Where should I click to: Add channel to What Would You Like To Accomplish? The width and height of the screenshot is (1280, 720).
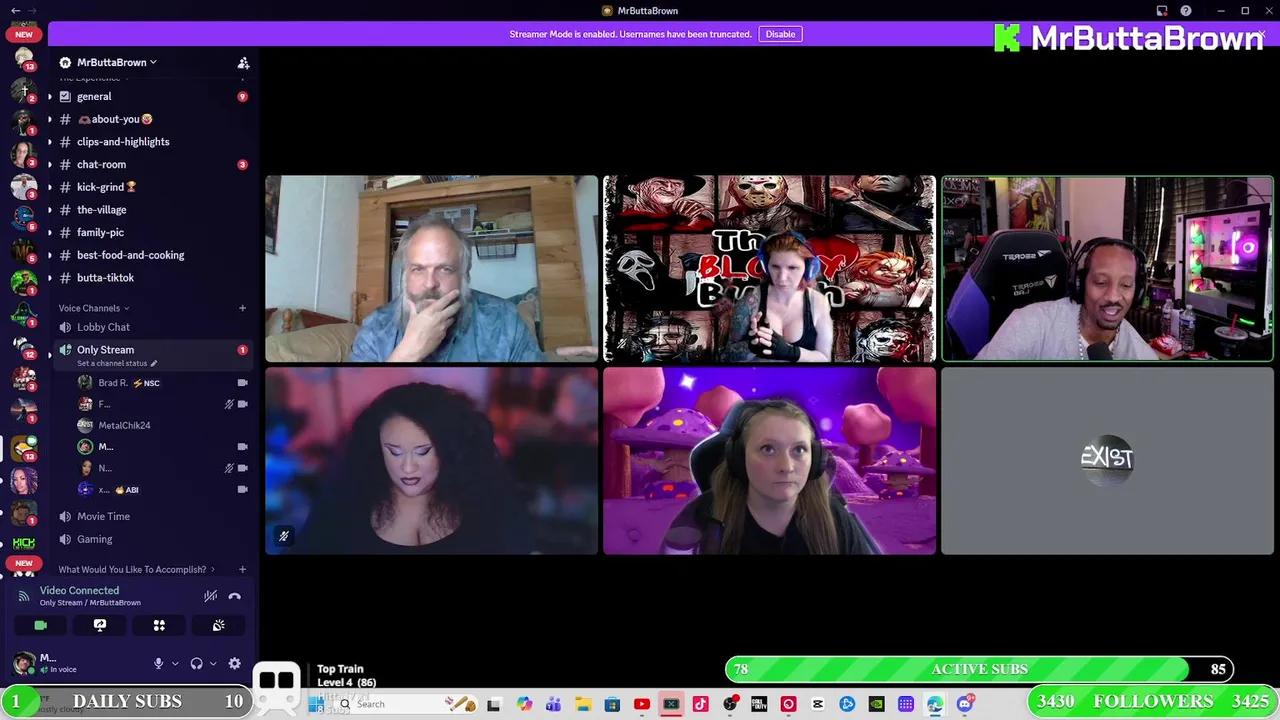click(242, 569)
